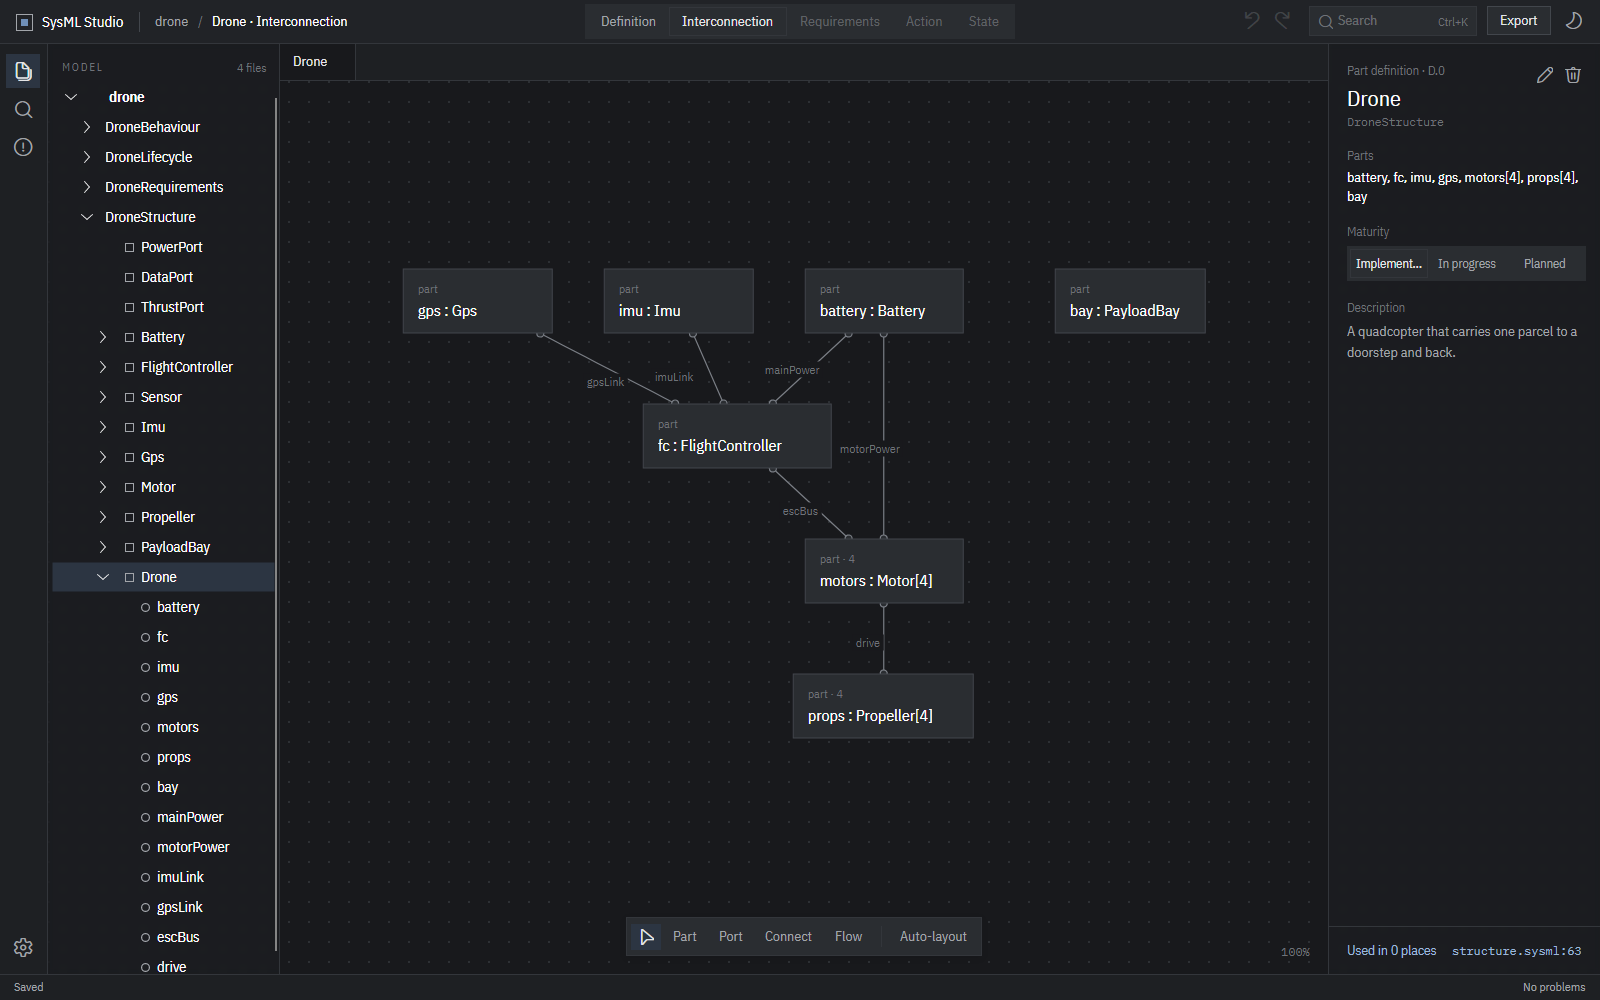
Task: Choose the Part tool
Action: pyautogui.click(x=685, y=937)
